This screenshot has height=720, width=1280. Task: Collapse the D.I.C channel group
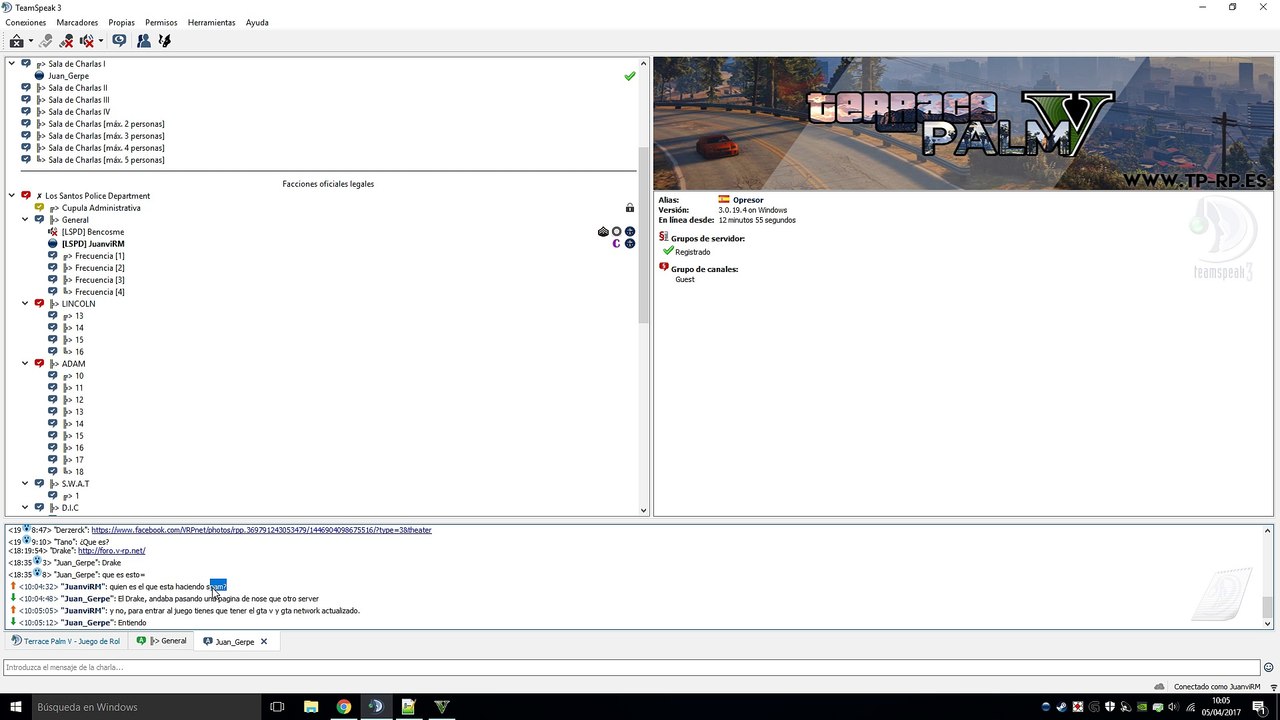(25, 508)
